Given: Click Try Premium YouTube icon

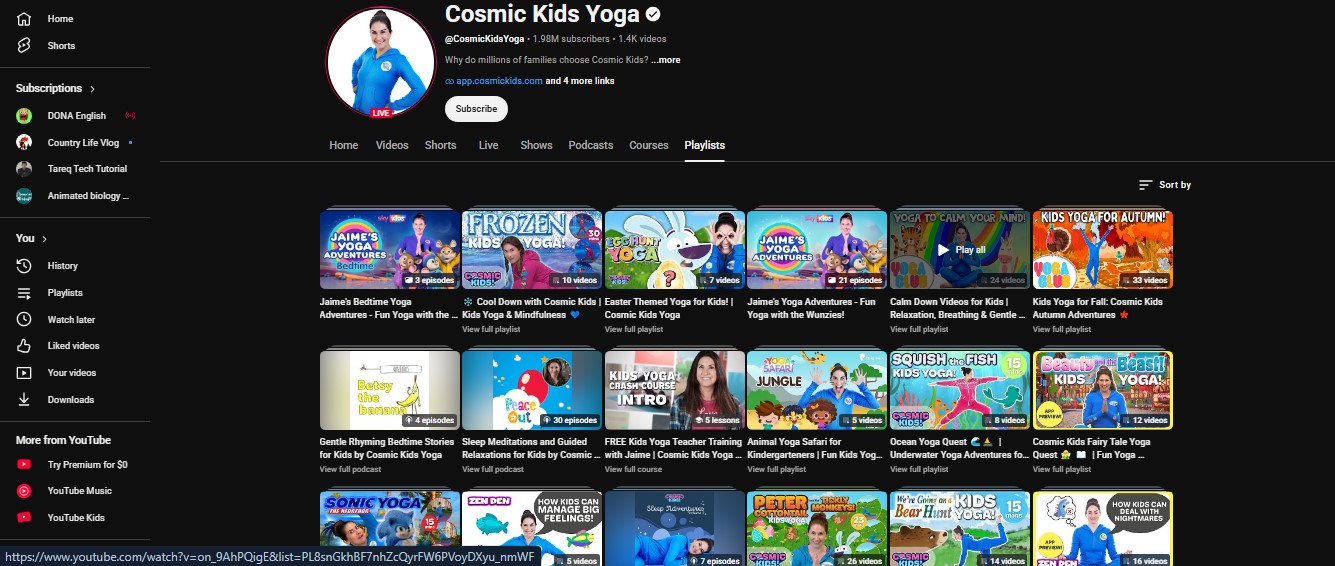Looking at the screenshot, I should click(24, 465).
